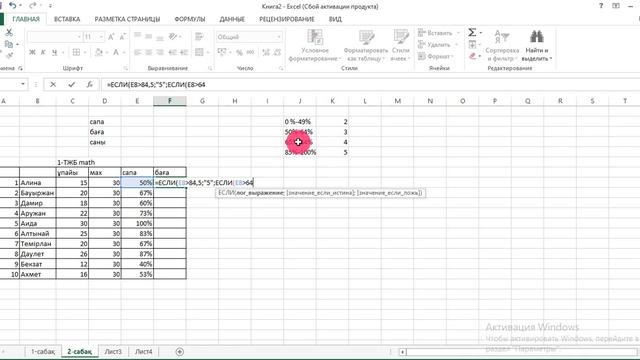Click the Fill down icon in editing group
Viewport: 640px width, 360px height.
472,44
